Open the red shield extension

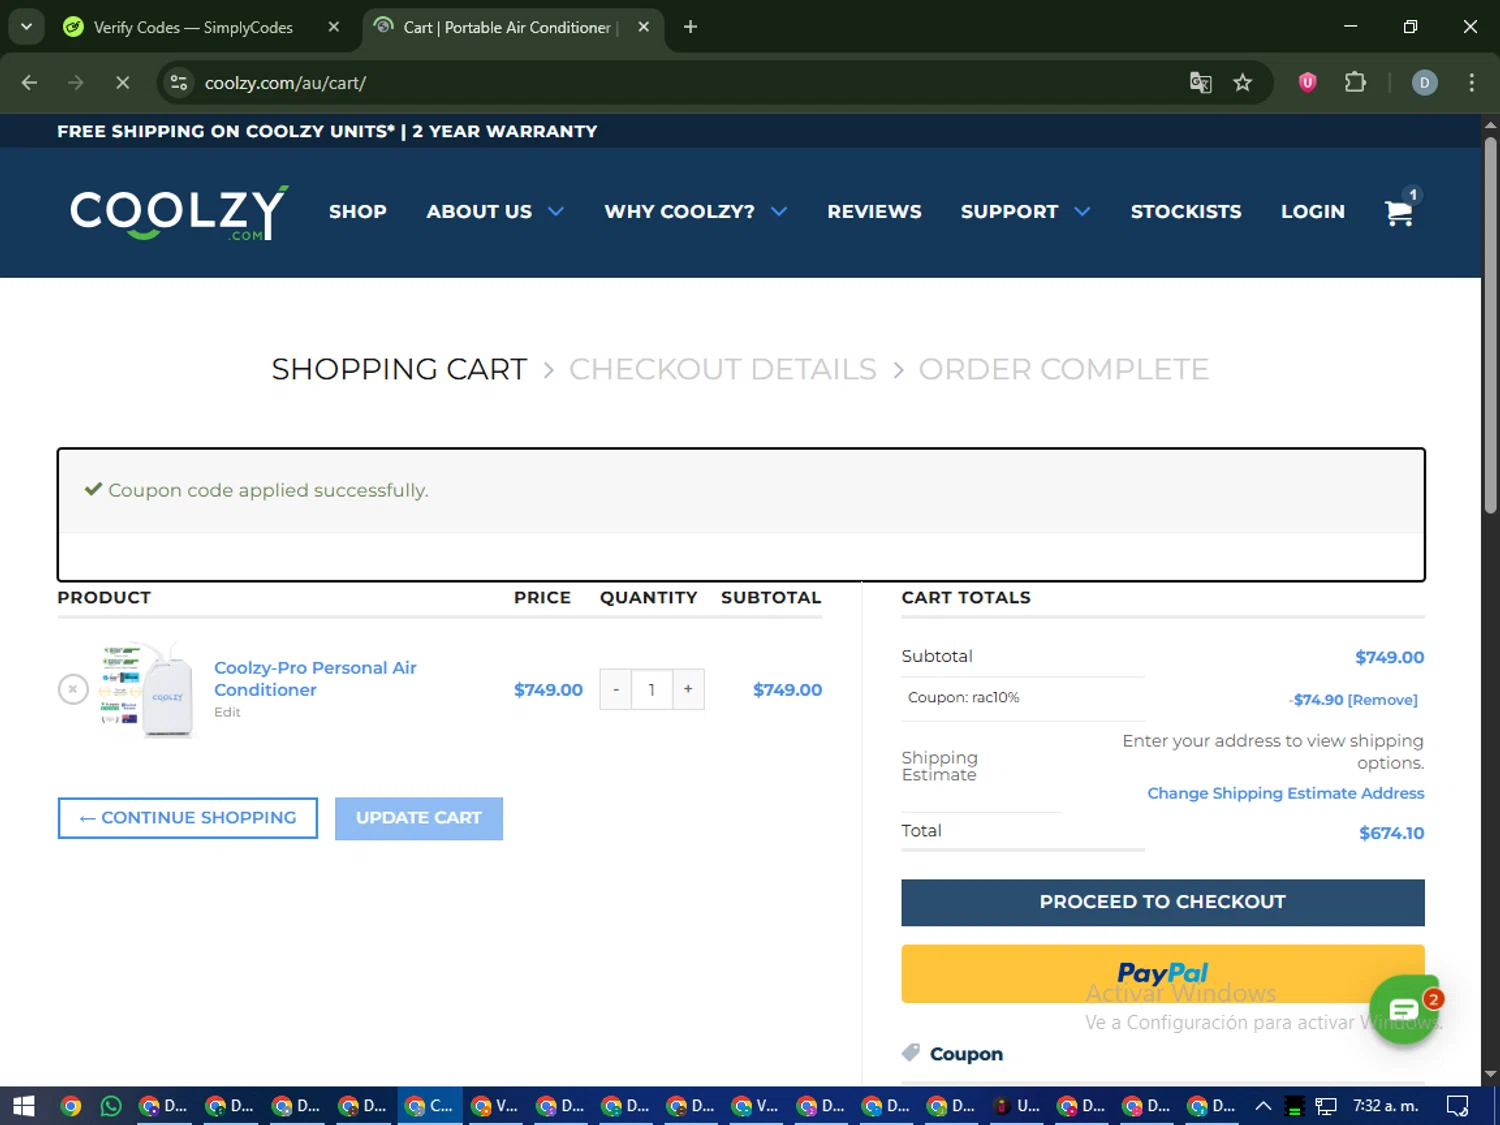pyautogui.click(x=1307, y=83)
